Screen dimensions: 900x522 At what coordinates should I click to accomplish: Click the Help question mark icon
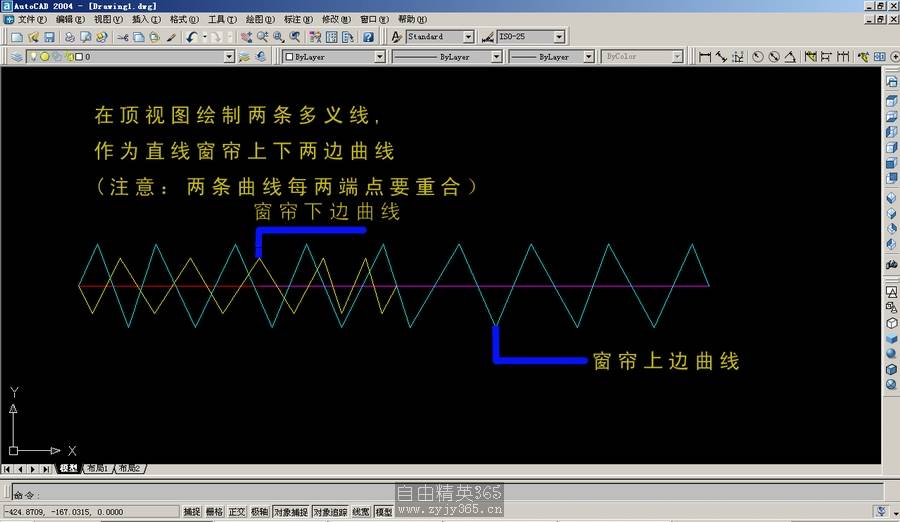[x=368, y=37]
